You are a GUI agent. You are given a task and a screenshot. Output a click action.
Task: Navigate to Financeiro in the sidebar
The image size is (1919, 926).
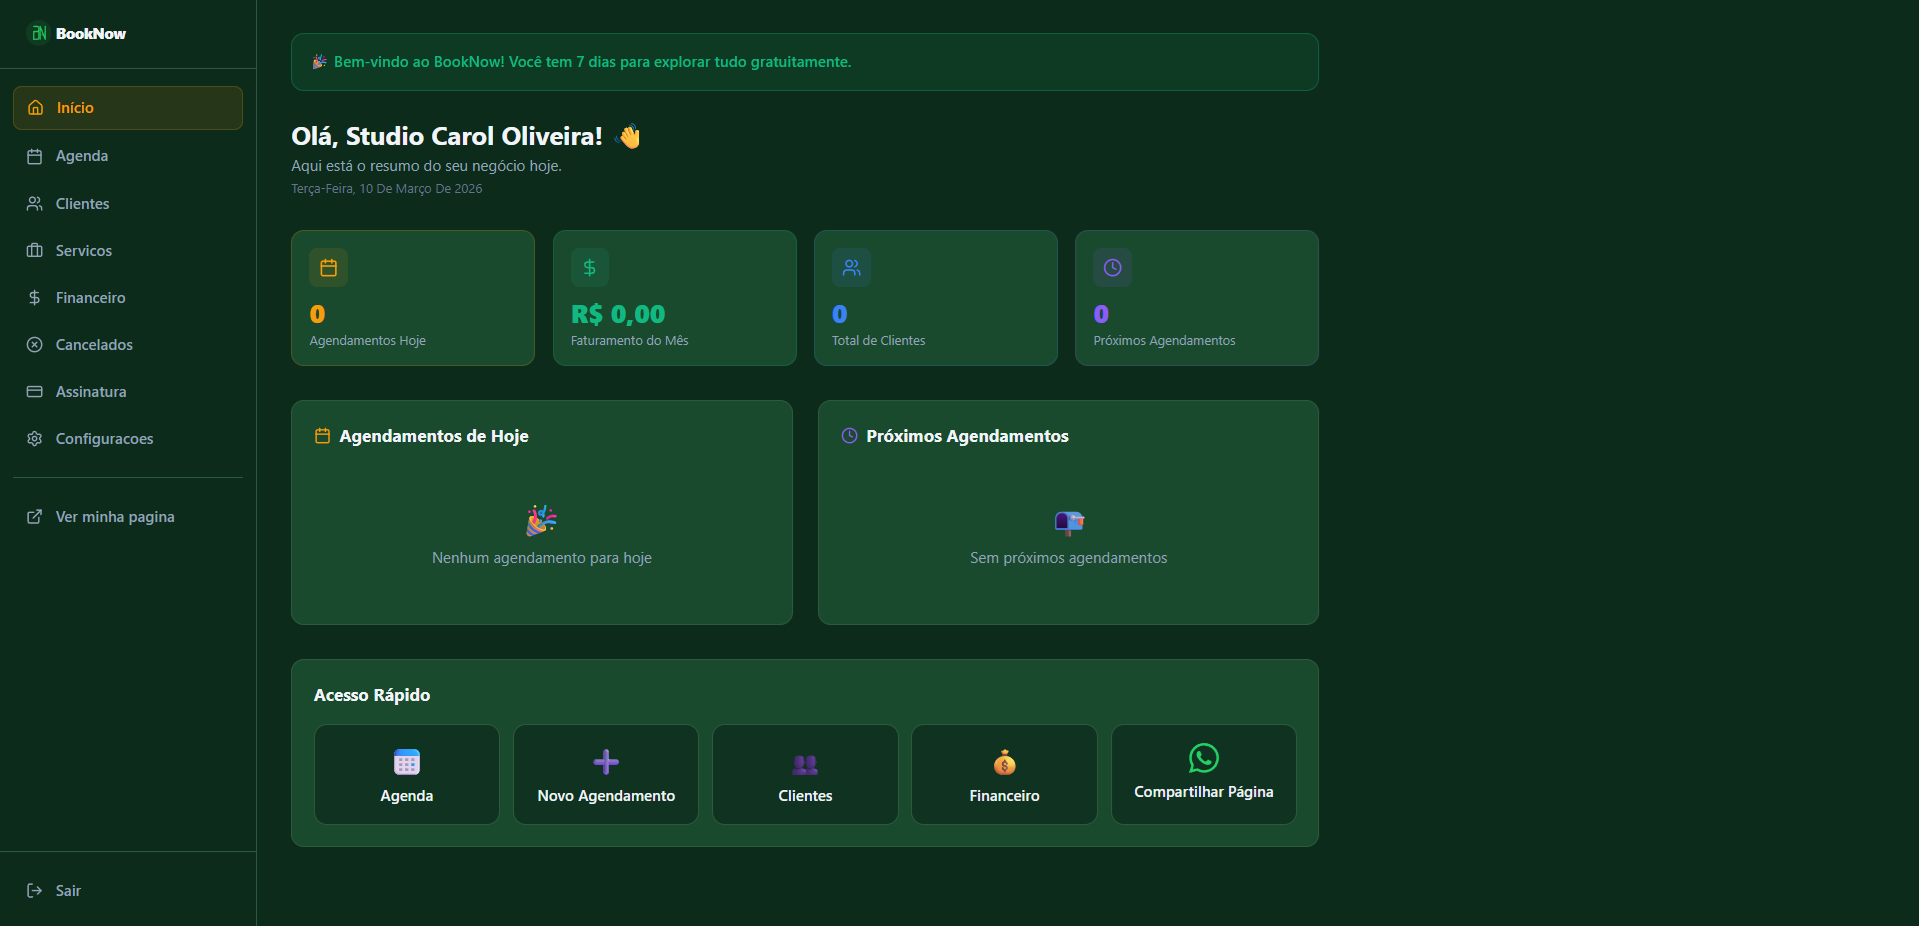tap(90, 298)
